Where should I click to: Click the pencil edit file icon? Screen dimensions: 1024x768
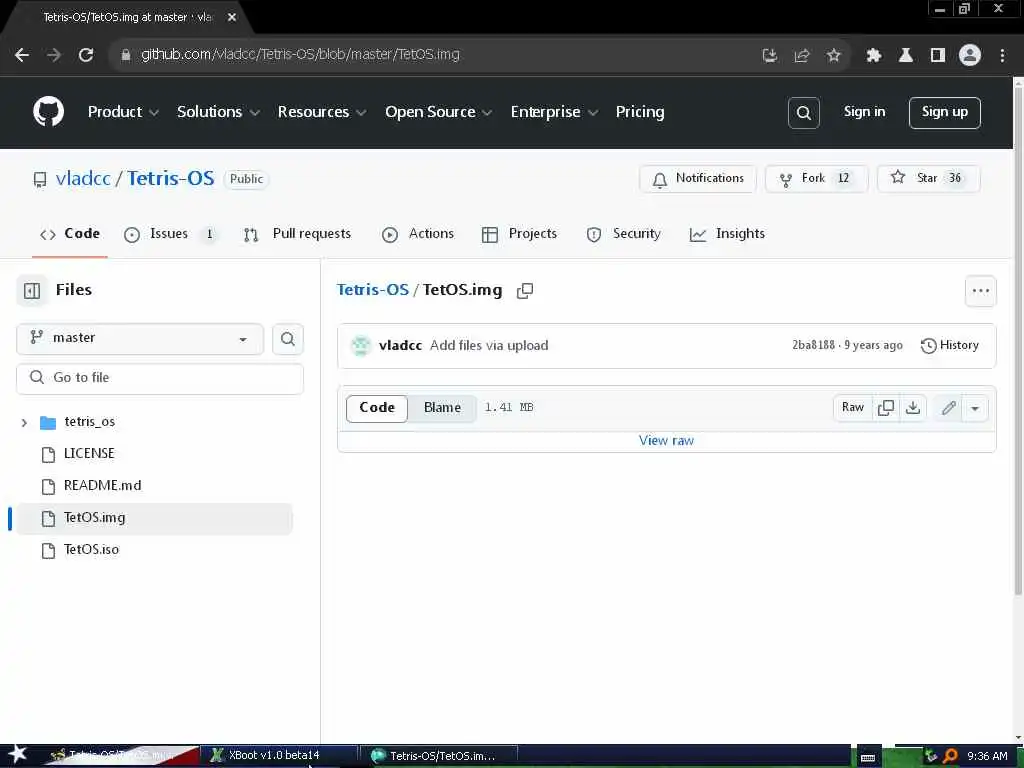click(948, 408)
